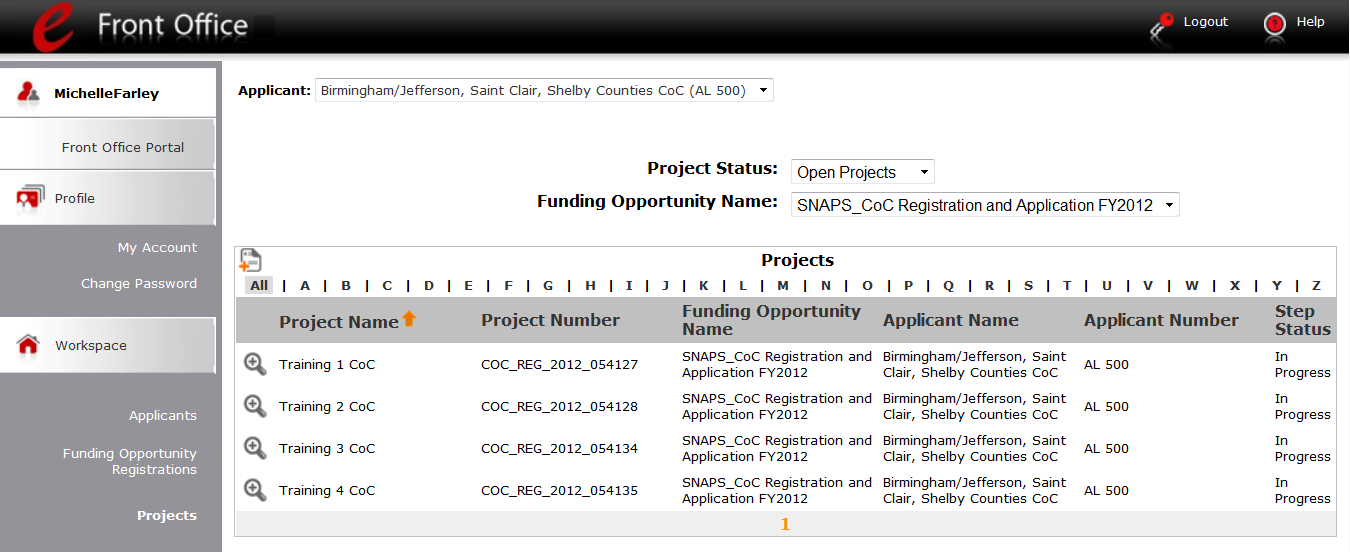The image size is (1350, 552).
Task: Click the Profile section icon
Action: point(30,198)
